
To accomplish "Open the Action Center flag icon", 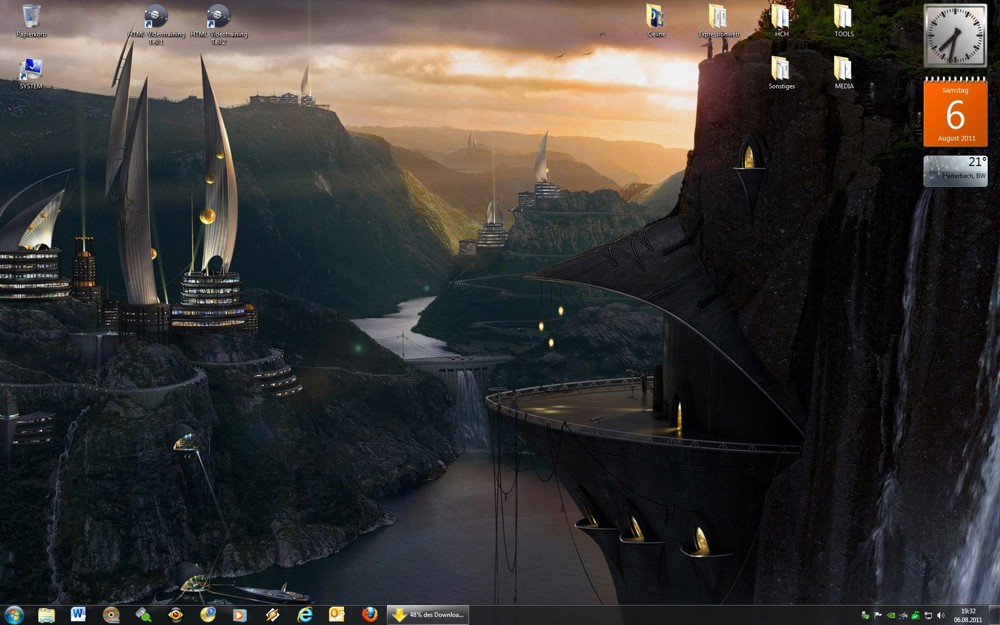I will 878,615.
